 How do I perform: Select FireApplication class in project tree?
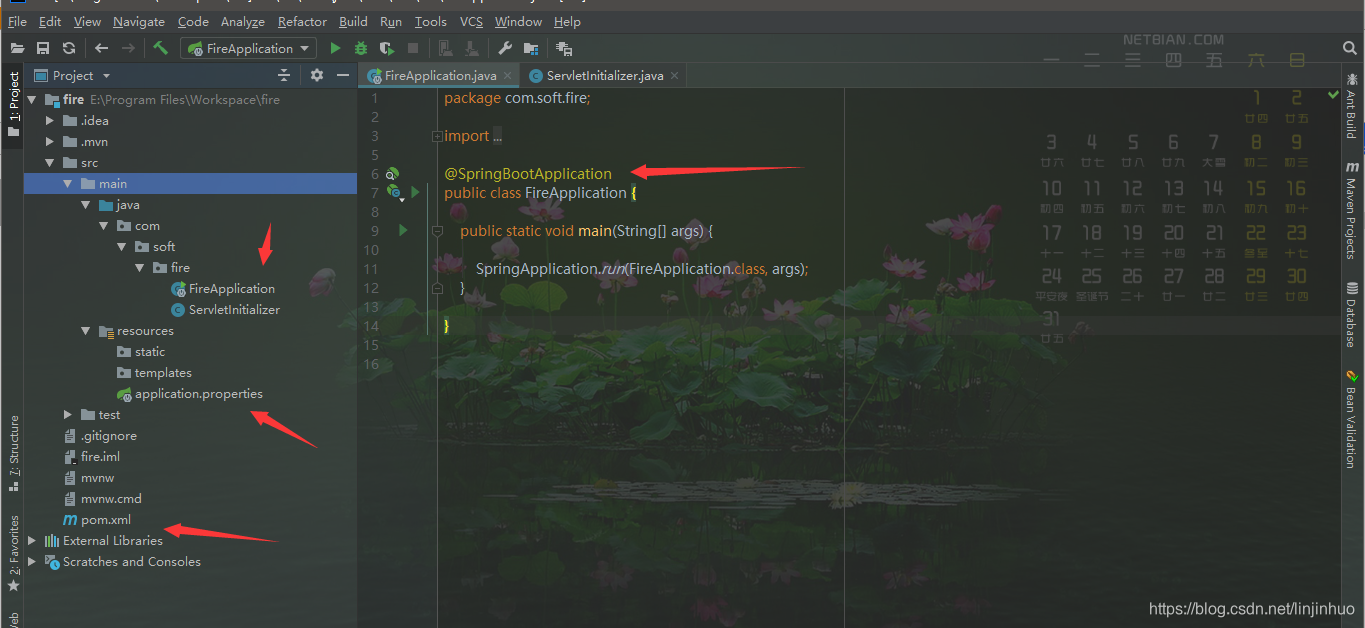[231, 288]
